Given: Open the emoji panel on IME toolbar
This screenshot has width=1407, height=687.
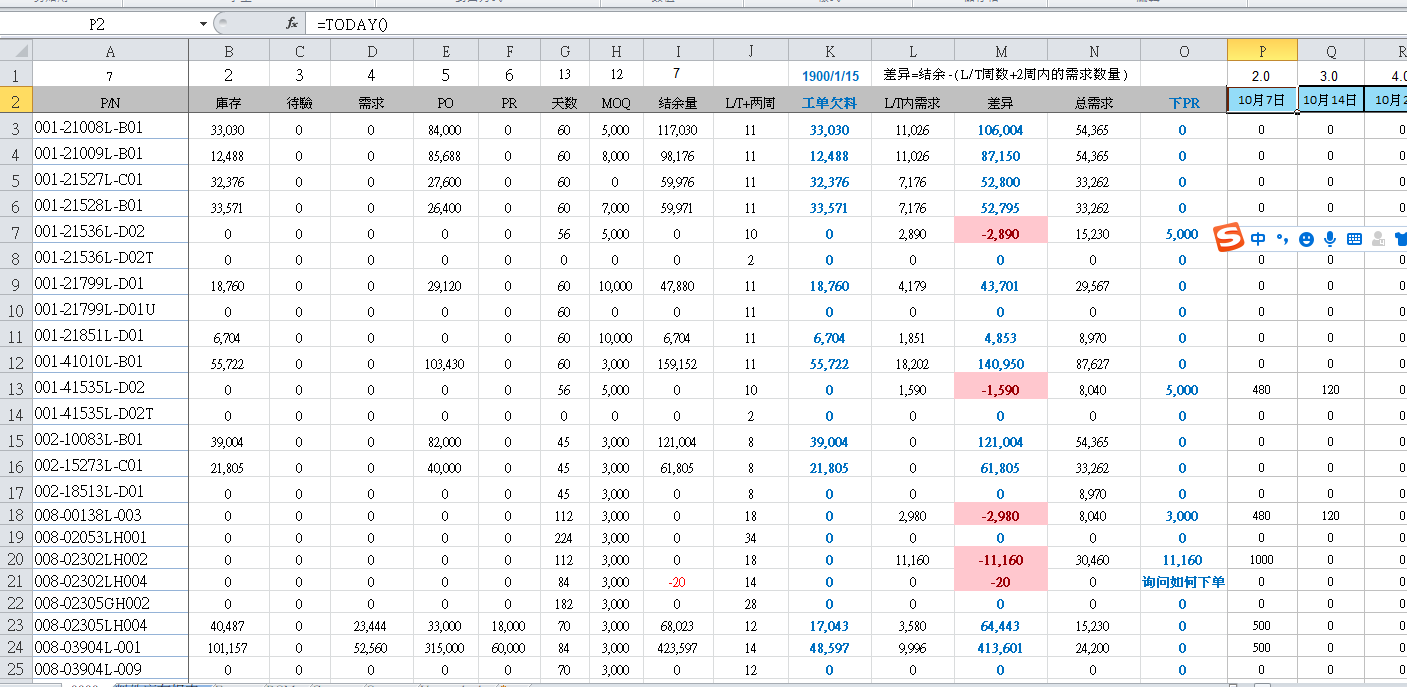Looking at the screenshot, I should [x=1306, y=239].
